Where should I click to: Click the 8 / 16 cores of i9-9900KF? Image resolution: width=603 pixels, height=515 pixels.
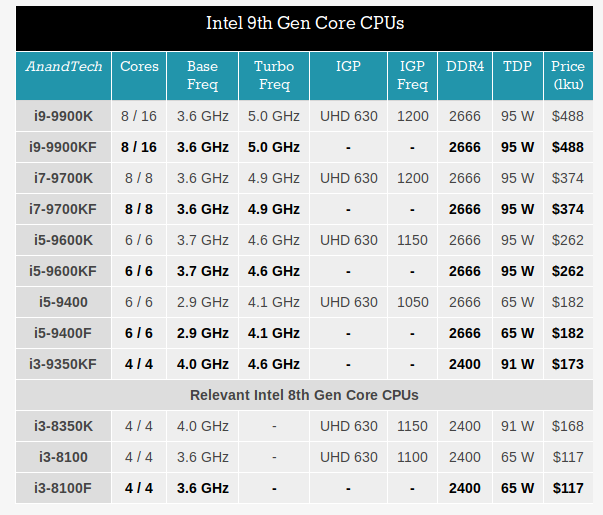139,147
